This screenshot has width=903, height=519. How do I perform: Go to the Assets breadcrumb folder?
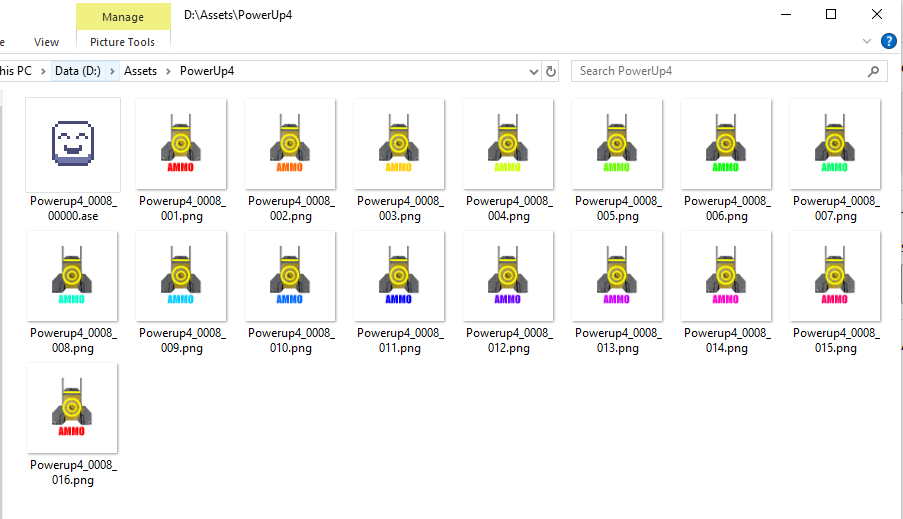click(x=141, y=71)
